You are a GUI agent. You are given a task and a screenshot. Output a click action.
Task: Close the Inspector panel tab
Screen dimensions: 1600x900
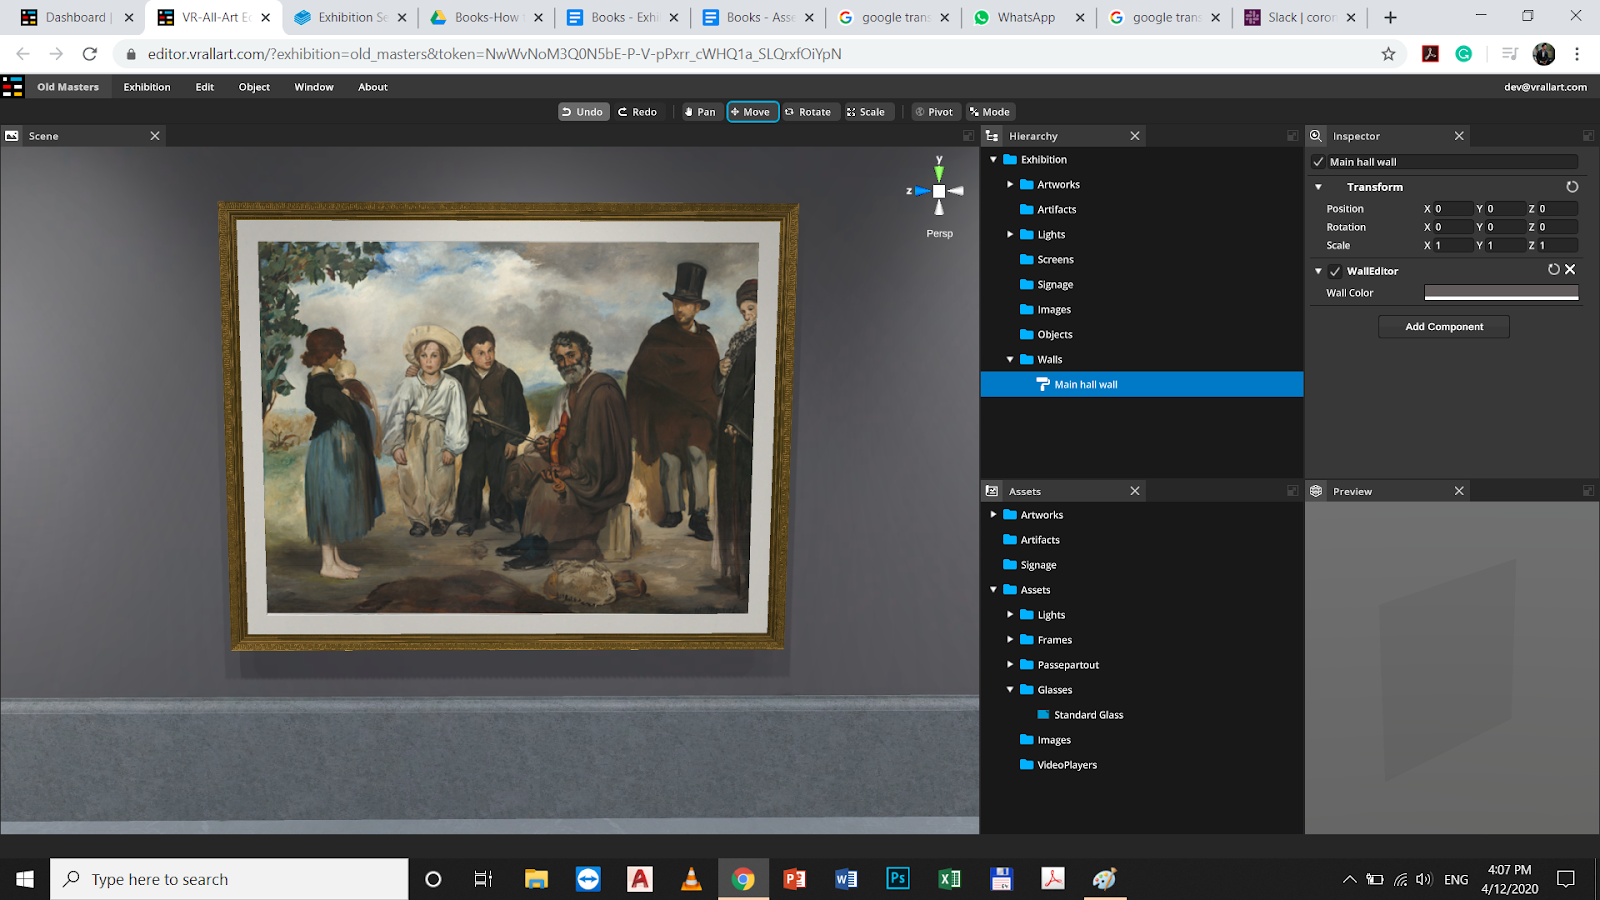(1459, 136)
